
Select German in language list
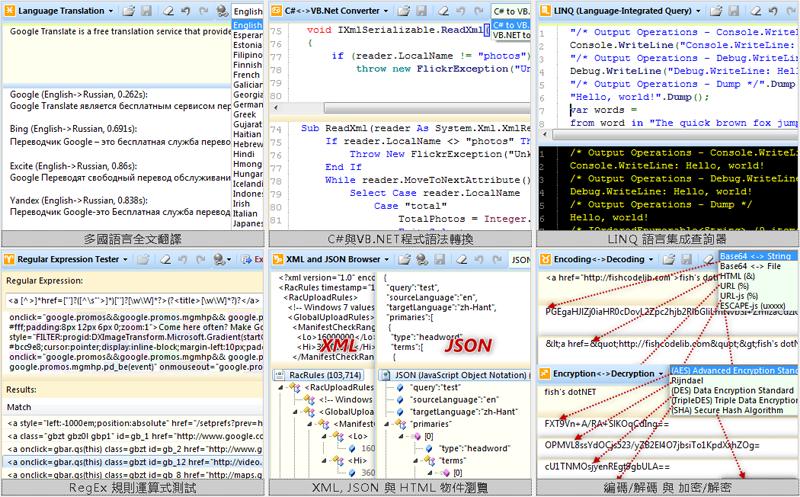pos(247,104)
